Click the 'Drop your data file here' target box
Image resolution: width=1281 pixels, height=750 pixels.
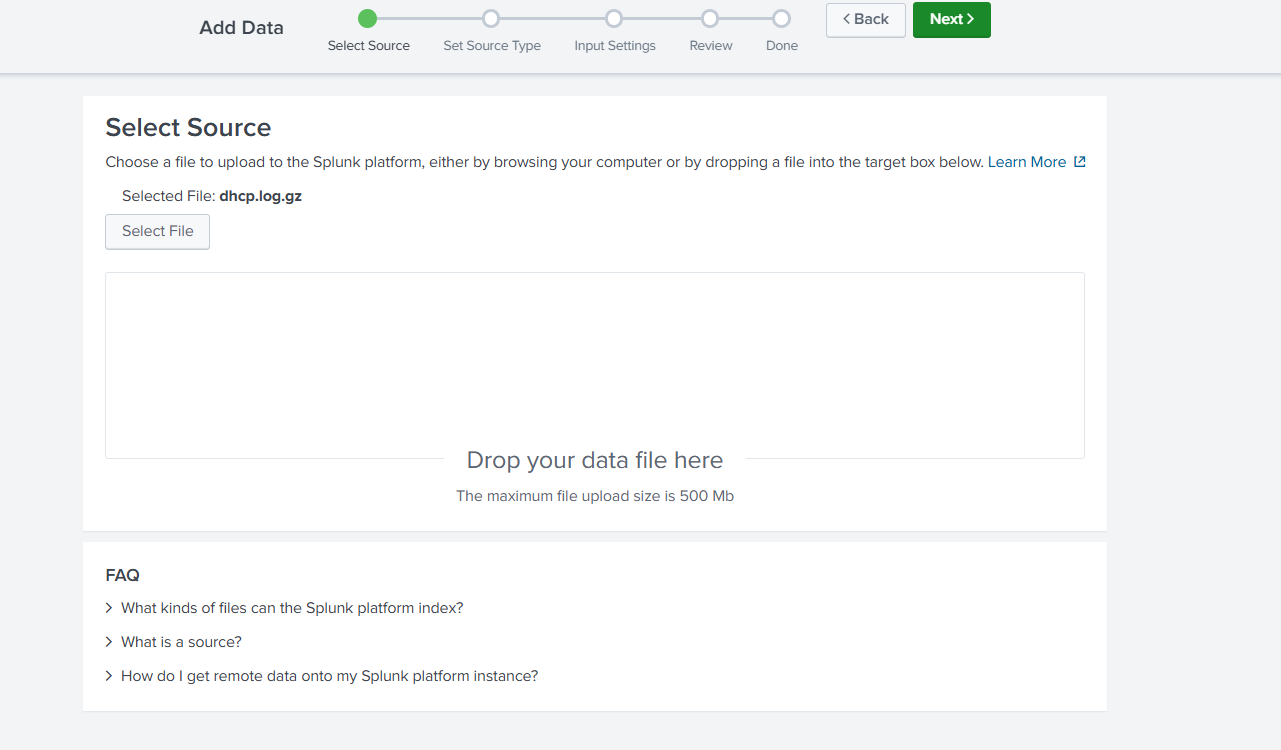point(595,366)
